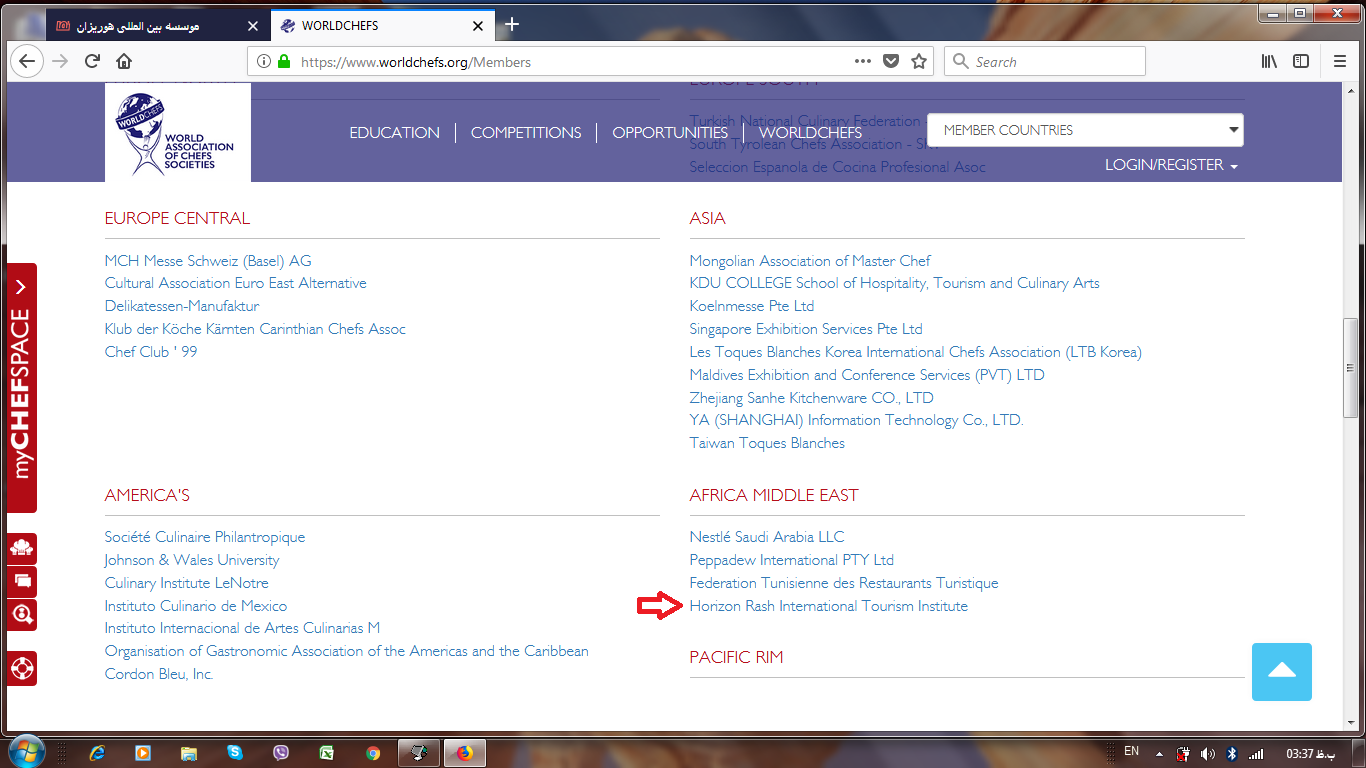Open Singapore Exhibition Services Pte Ltd link
1366x768 pixels.
[806, 329]
